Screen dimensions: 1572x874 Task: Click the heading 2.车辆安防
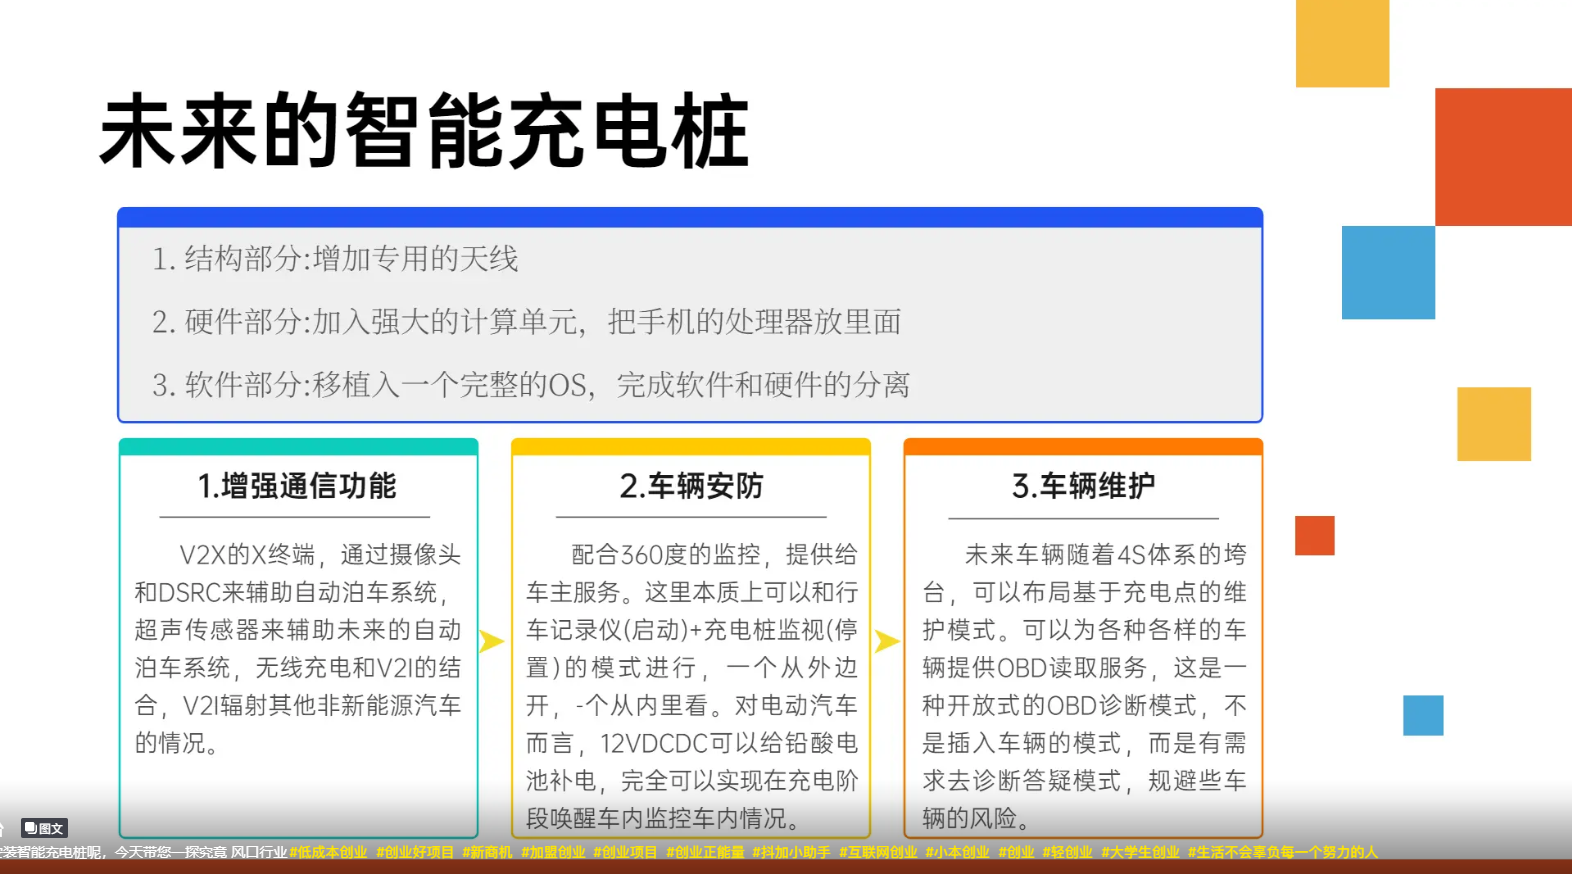click(x=691, y=486)
